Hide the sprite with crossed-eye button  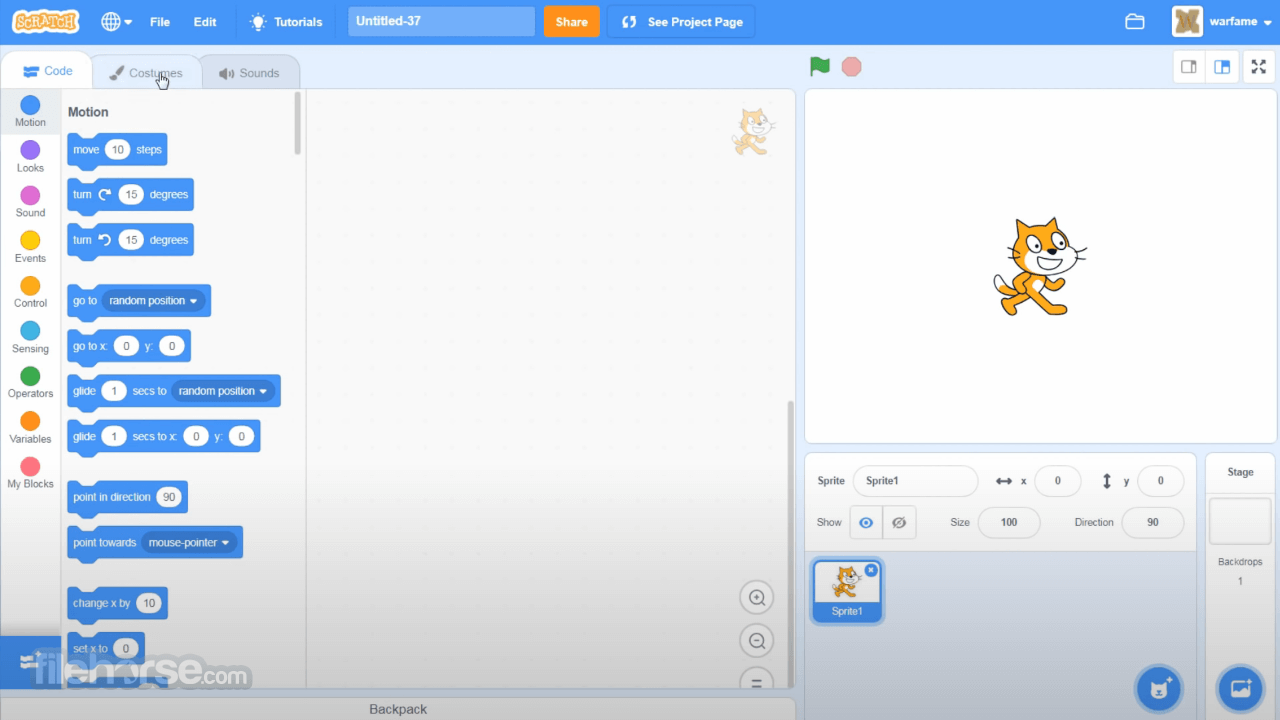pyautogui.click(x=899, y=522)
